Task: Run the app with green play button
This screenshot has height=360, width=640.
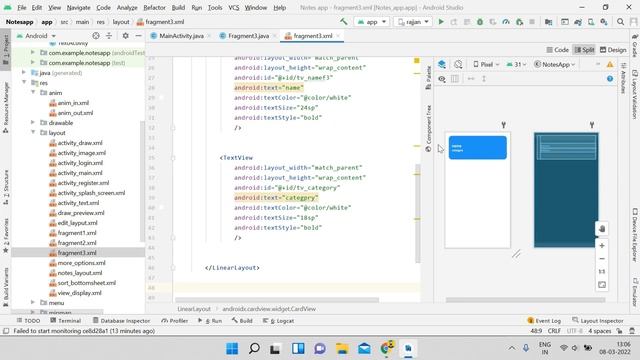Action: coord(441,22)
